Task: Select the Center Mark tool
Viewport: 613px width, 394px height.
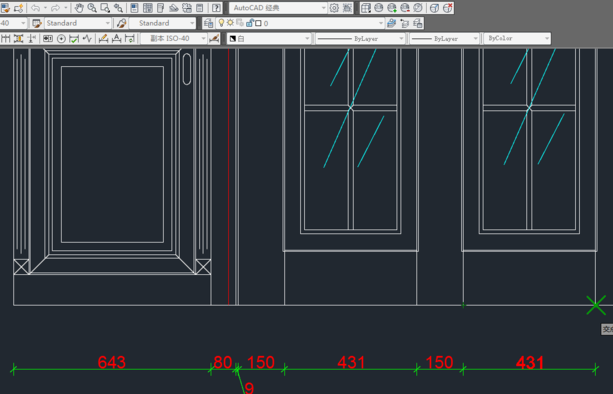Action: (61, 39)
